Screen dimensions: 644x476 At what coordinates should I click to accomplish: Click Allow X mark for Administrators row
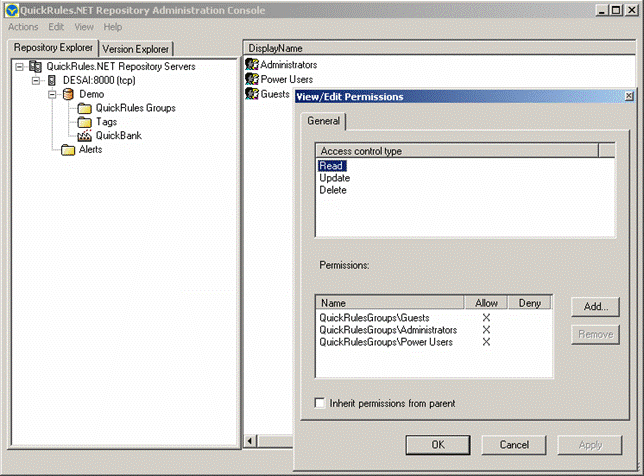point(486,330)
